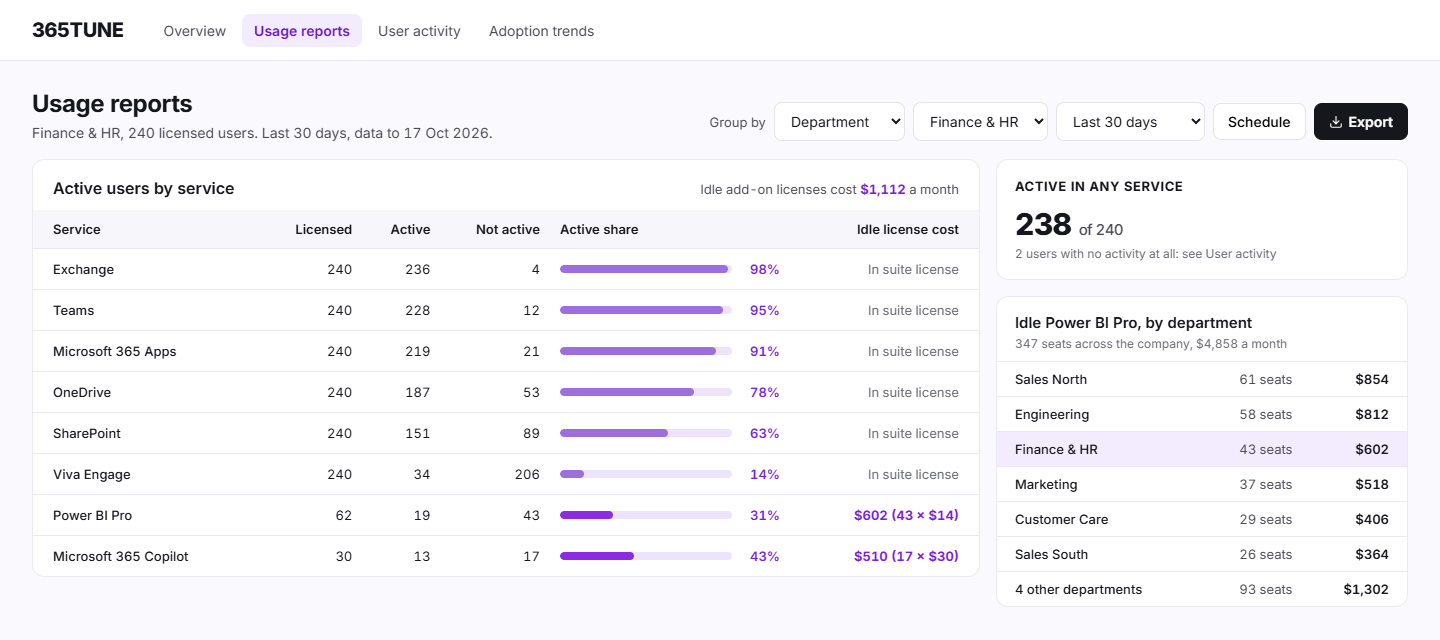Click the 43% Copilot share value
The width and height of the screenshot is (1440, 640).
tap(764, 556)
